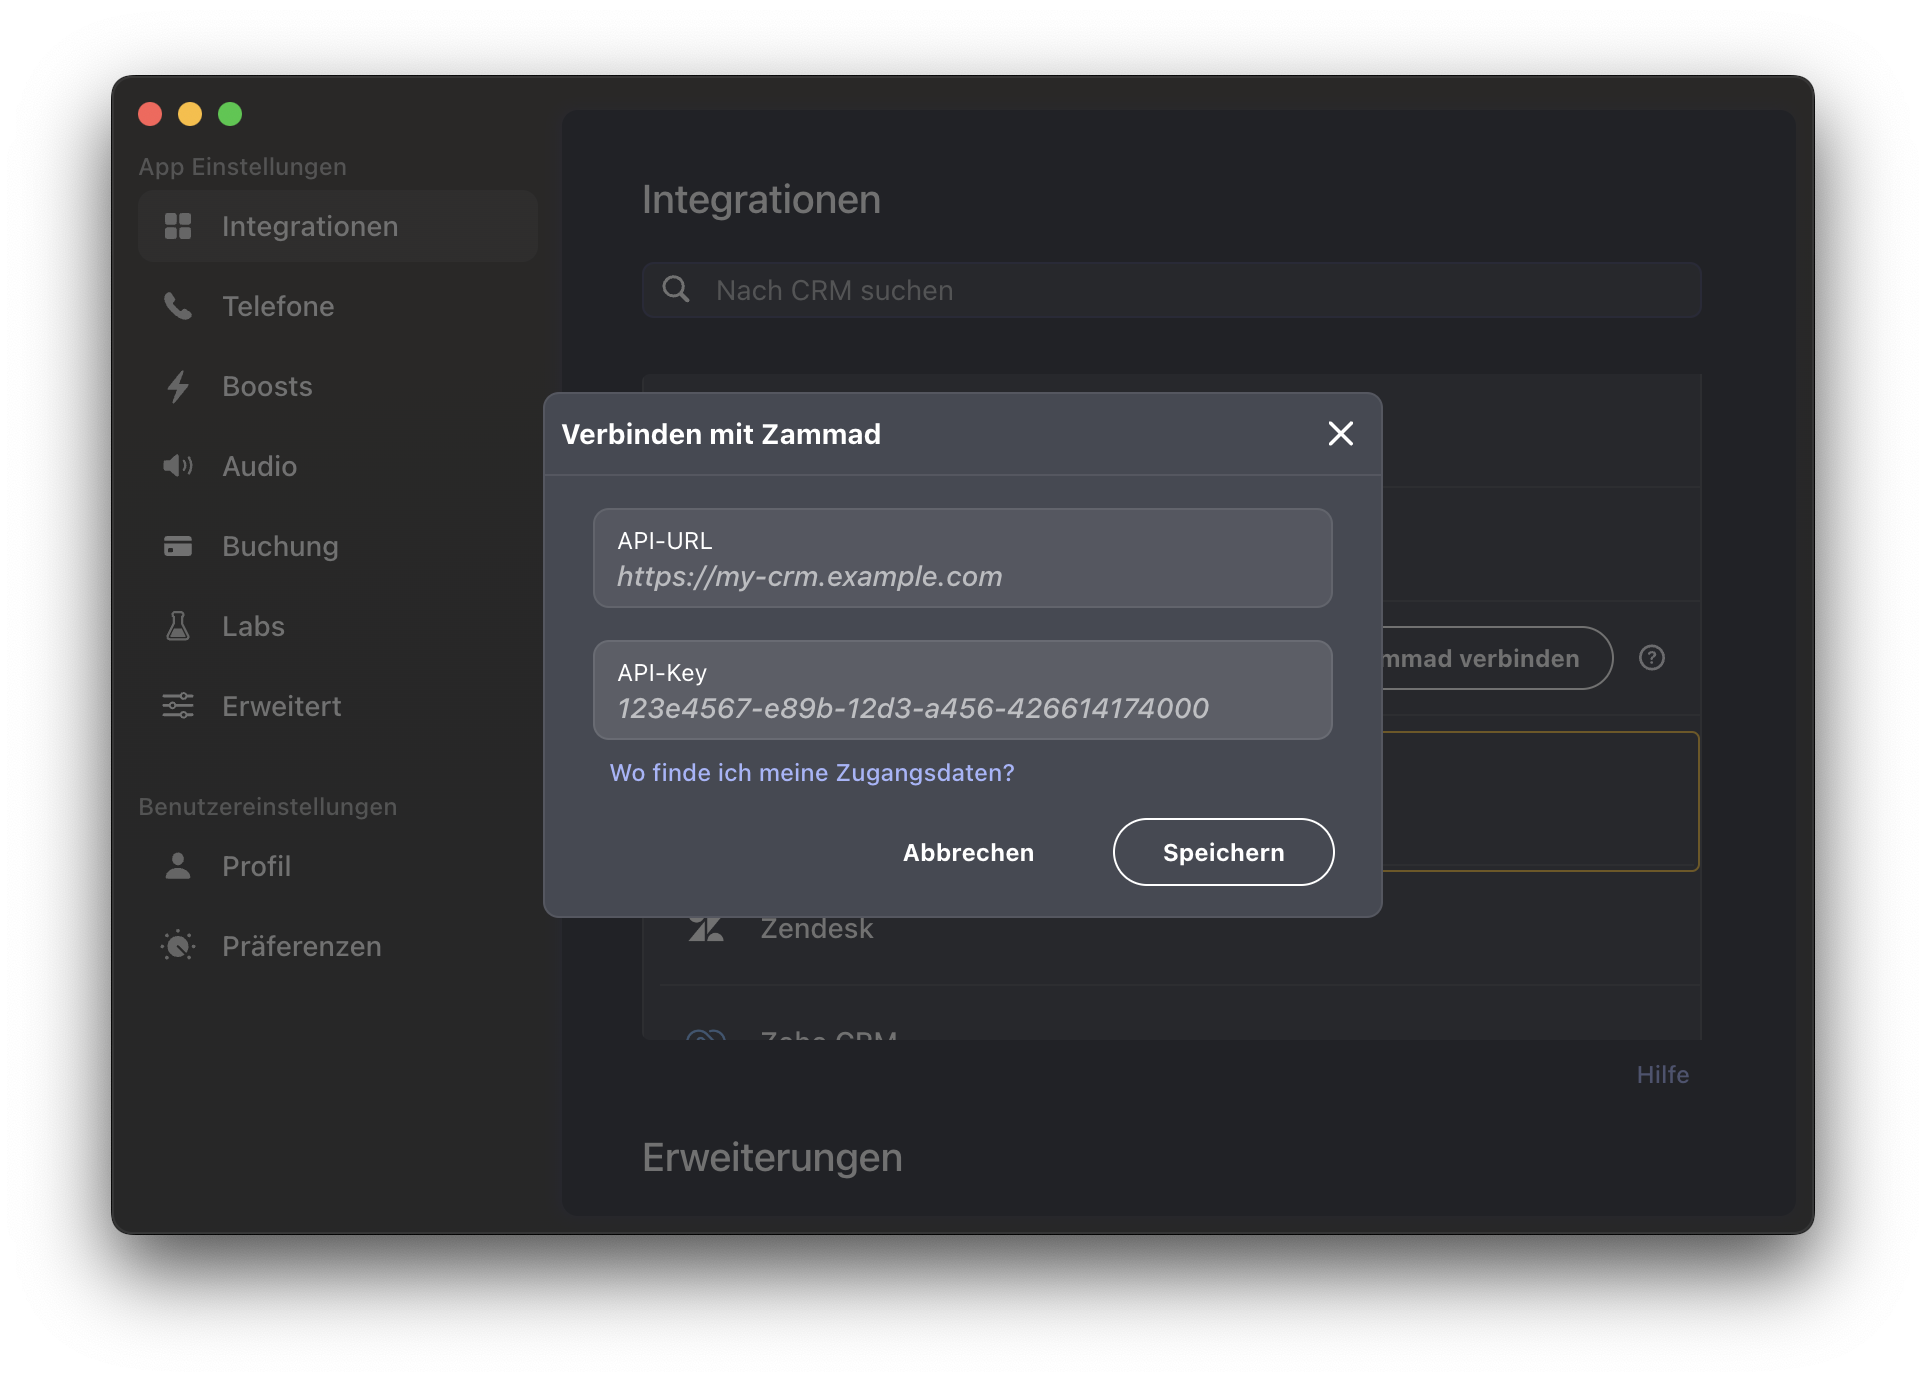Click the search magnifier icon
The height and width of the screenshot is (1382, 1926).
[x=677, y=290]
